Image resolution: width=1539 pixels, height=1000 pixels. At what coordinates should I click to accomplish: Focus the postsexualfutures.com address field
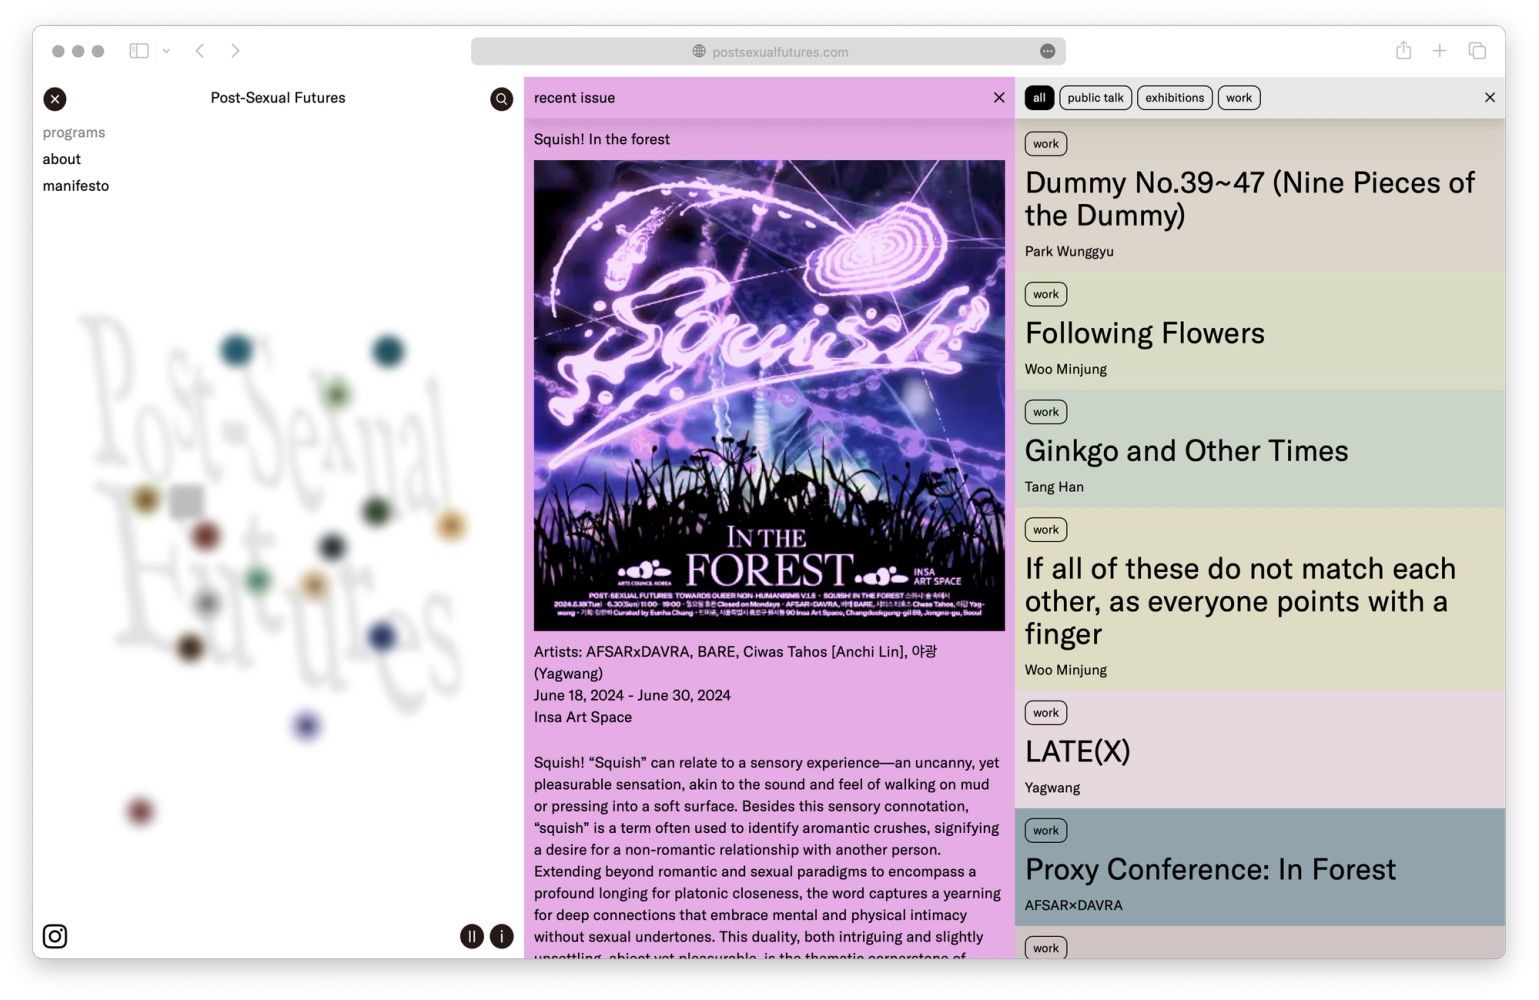click(768, 51)
